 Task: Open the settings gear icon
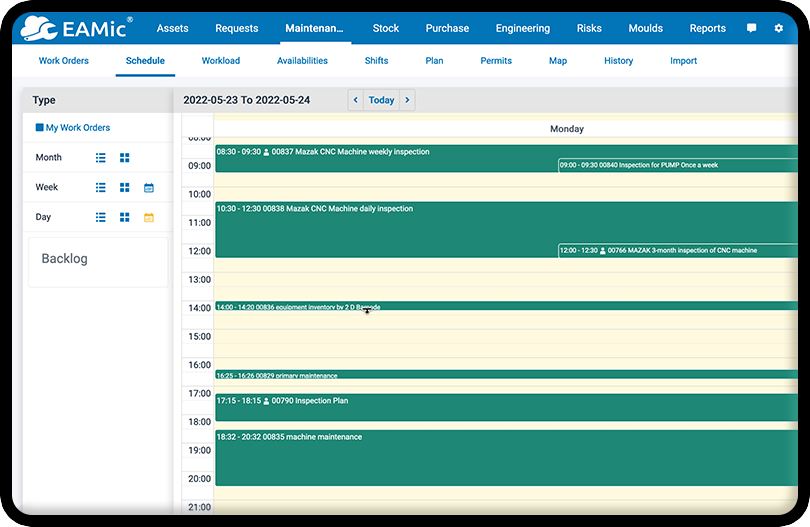[779, 28]
